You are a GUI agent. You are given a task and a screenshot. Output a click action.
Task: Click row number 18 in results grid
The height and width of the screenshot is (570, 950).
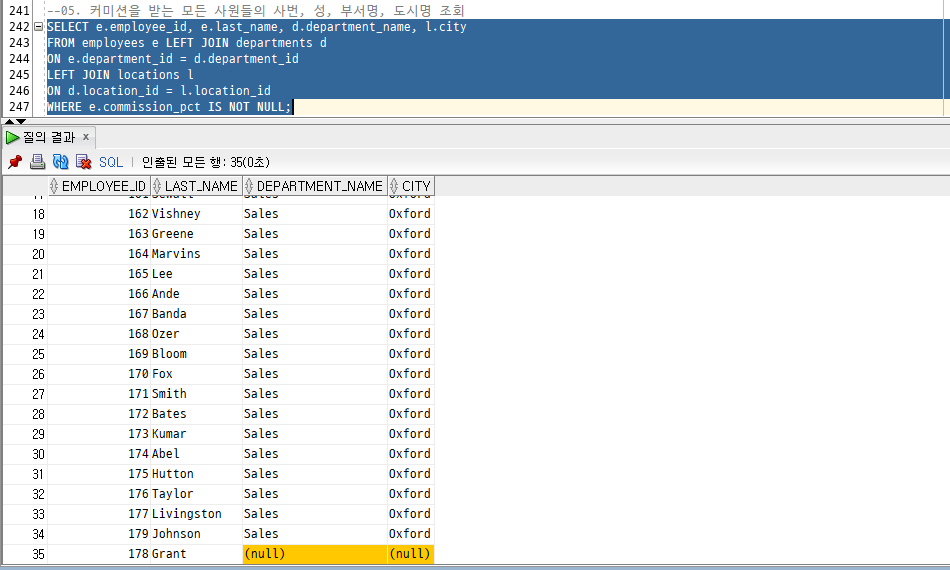[25, 214]
